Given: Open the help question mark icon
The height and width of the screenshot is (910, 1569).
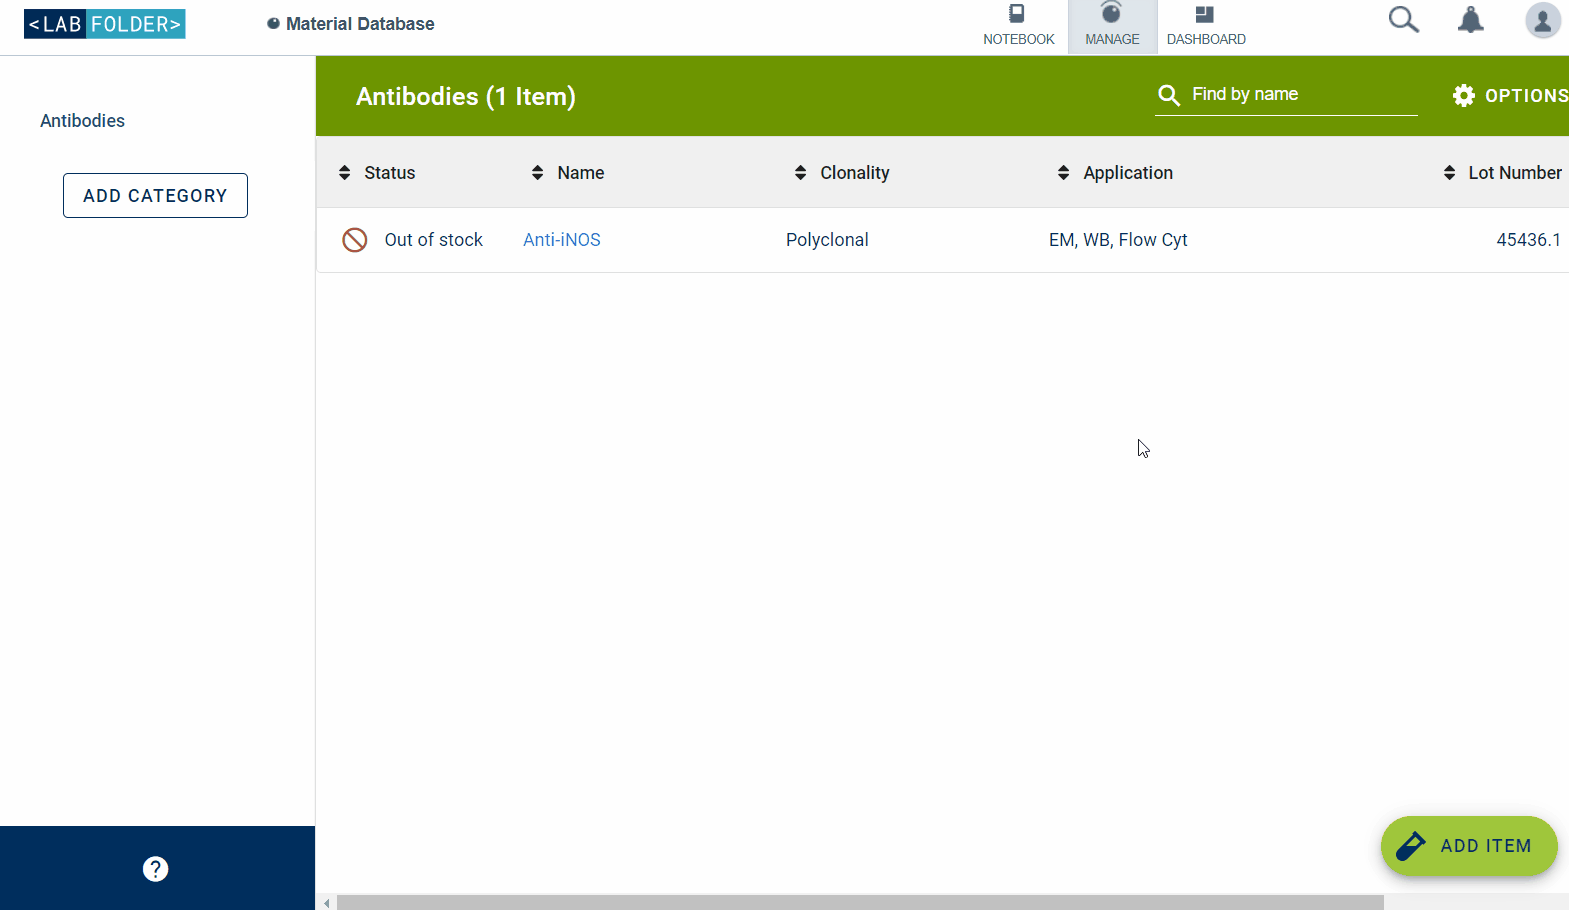Looking at the screenshot, I should (156, 869).
